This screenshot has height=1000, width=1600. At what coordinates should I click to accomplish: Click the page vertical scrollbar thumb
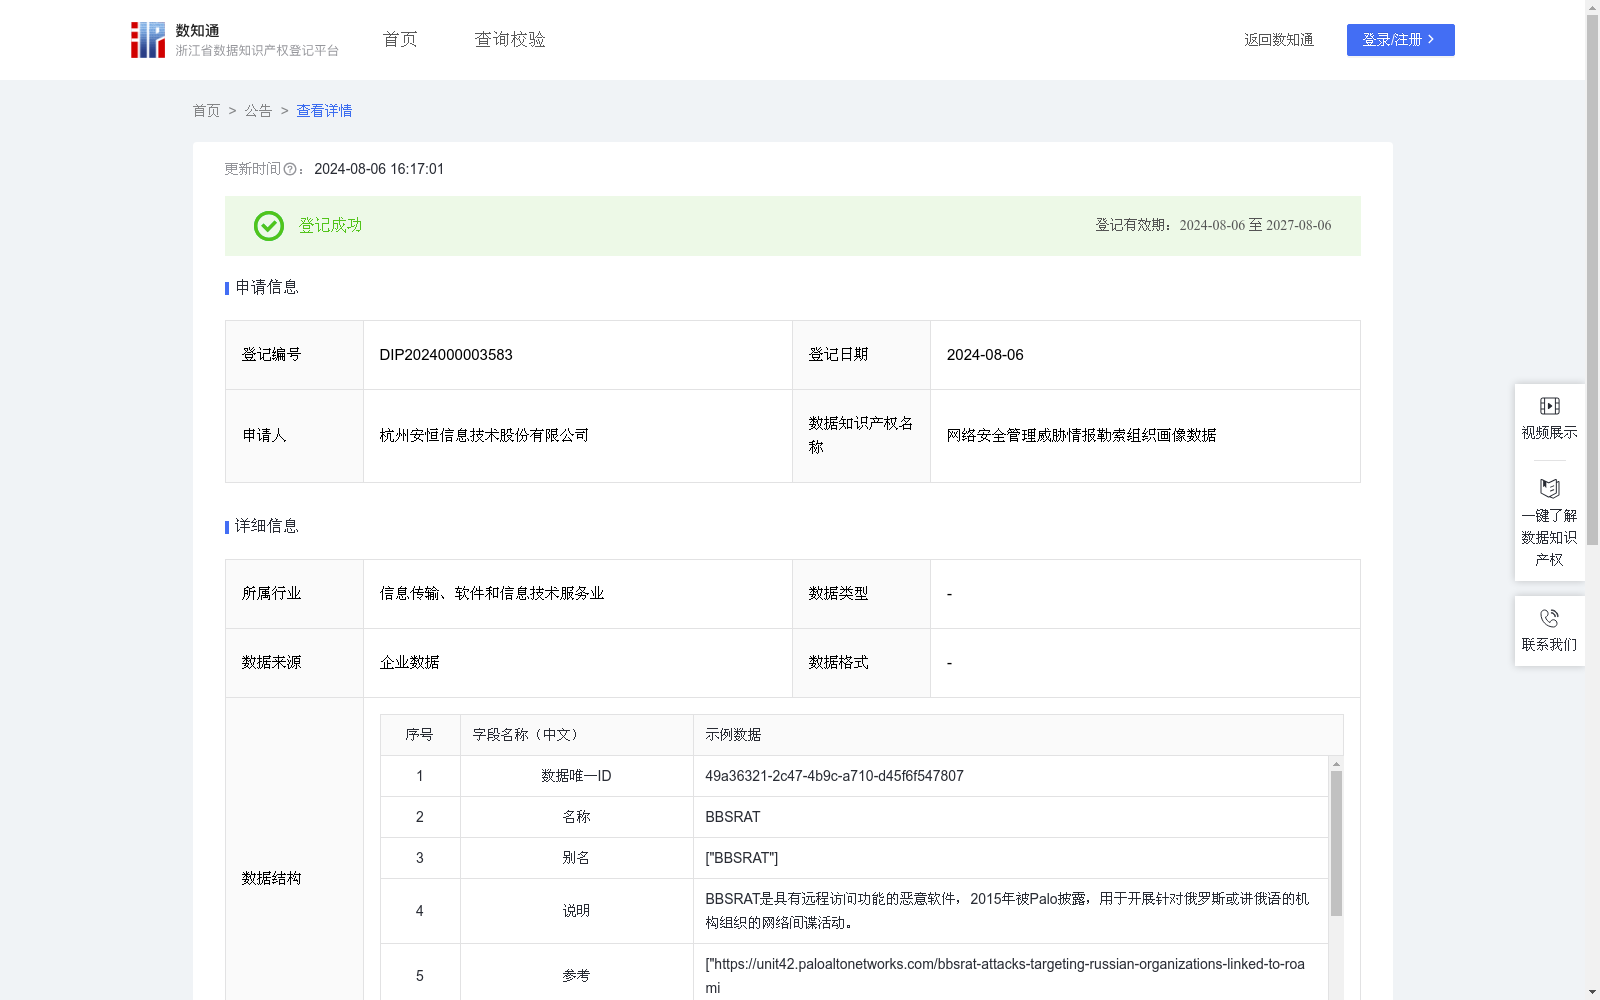point(1592,280)
